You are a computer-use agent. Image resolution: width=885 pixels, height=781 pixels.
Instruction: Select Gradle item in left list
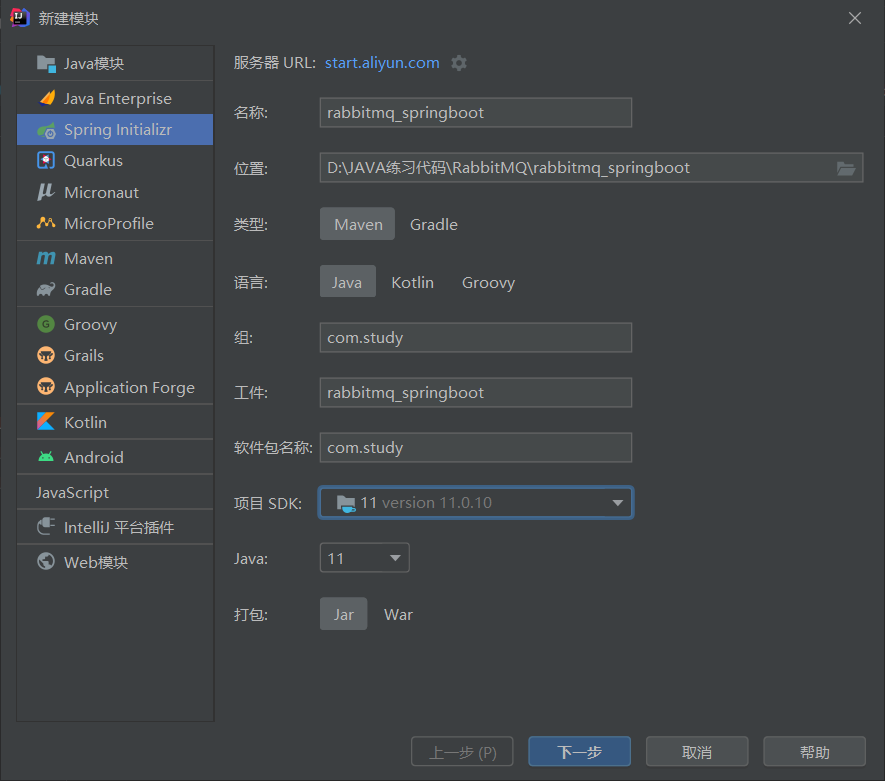[x=115, y=289]
